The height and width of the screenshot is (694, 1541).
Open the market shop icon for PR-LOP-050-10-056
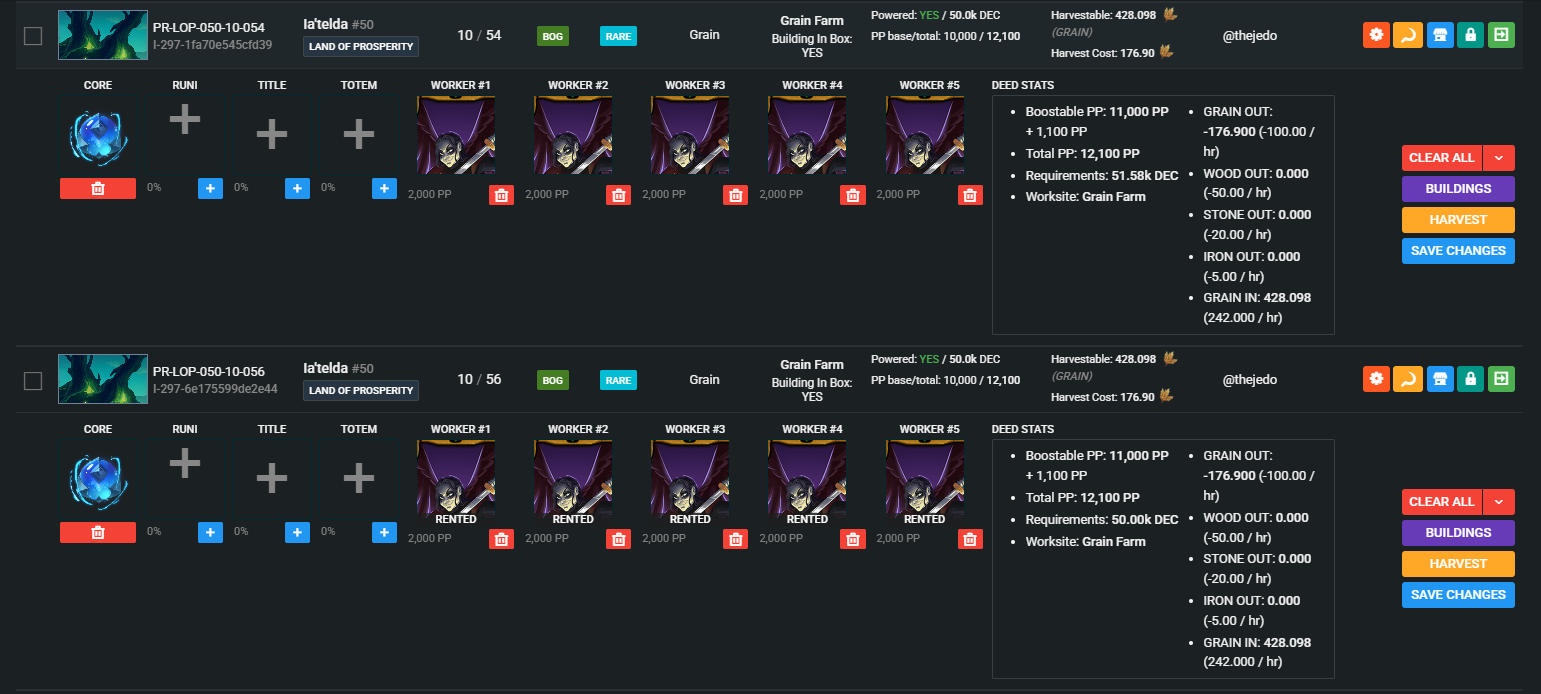pos(1439,379)
